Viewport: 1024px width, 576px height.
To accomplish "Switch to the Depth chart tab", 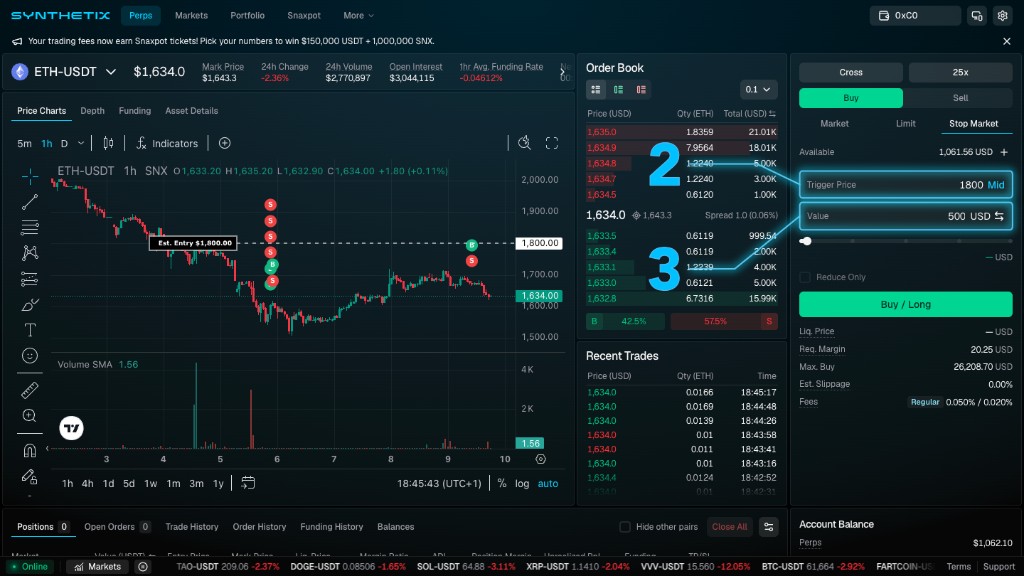I will 92,111.
